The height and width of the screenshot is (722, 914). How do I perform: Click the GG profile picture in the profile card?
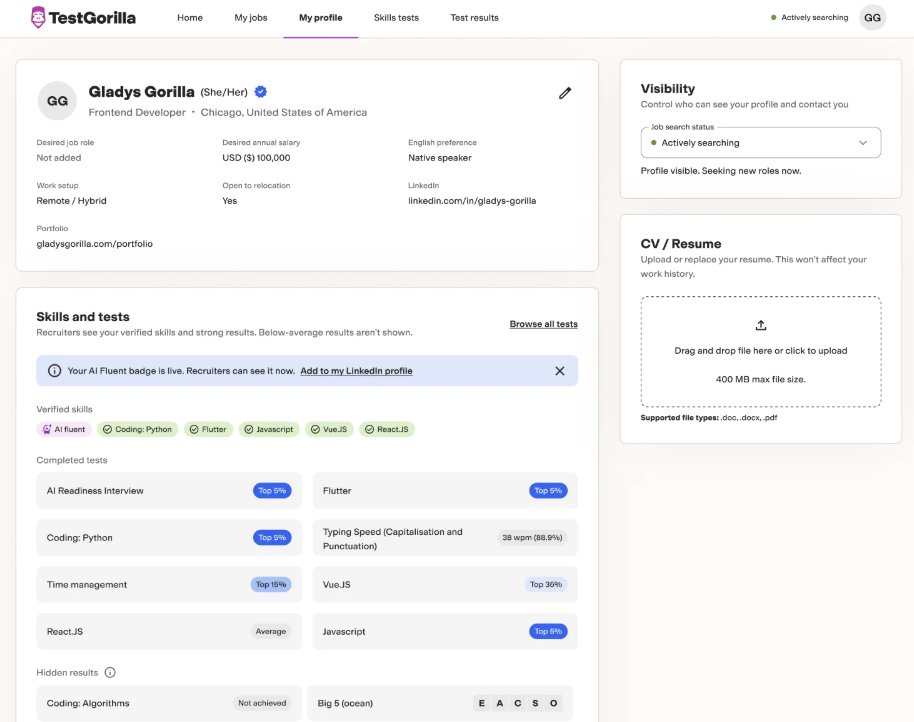tap(57, 101)
